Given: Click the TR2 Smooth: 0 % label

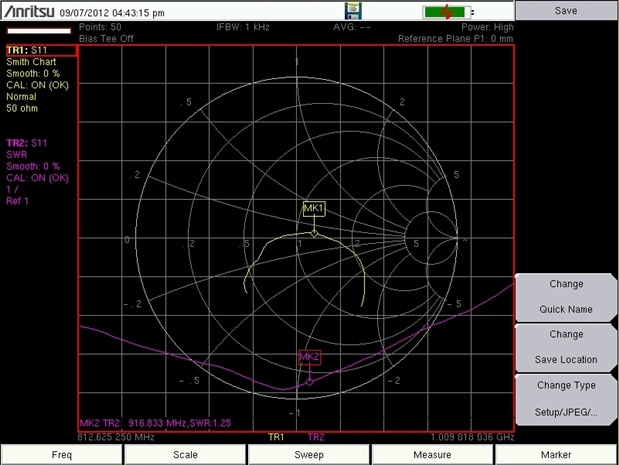Looking at the screenshot, I should coord(33,166).
